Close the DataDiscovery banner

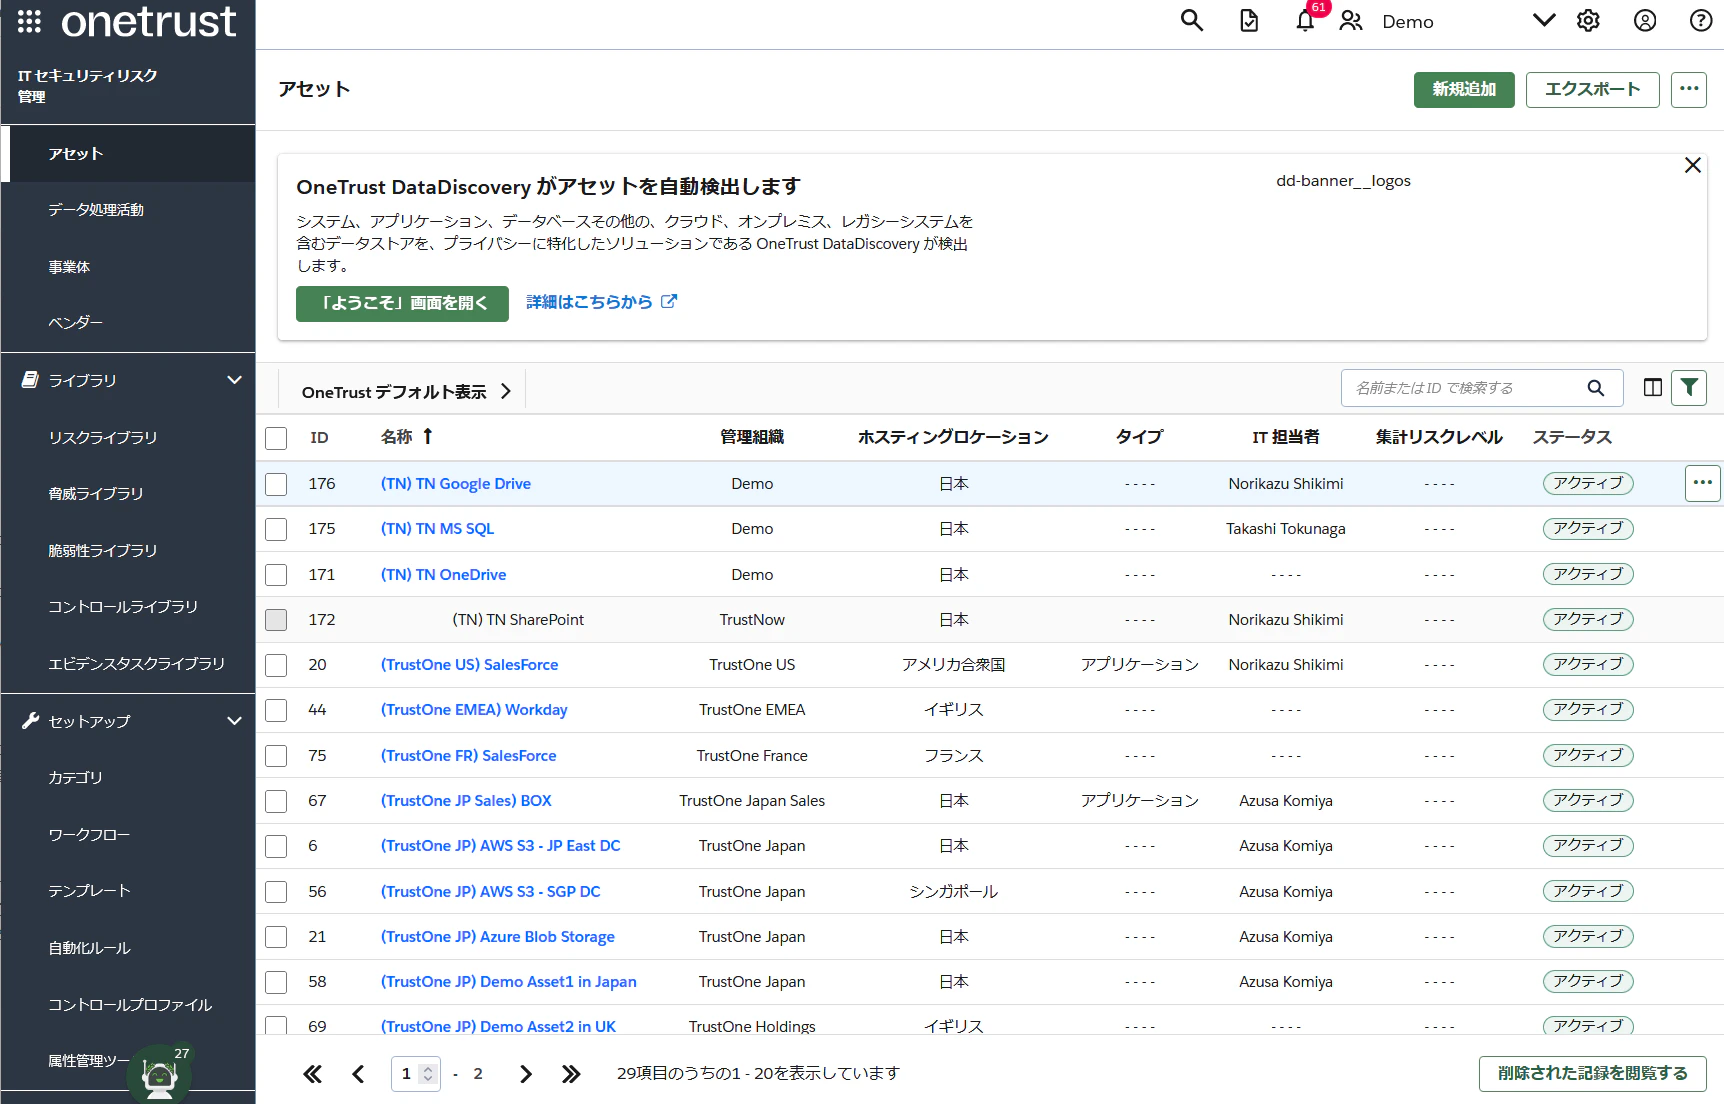coord(1693,165)
